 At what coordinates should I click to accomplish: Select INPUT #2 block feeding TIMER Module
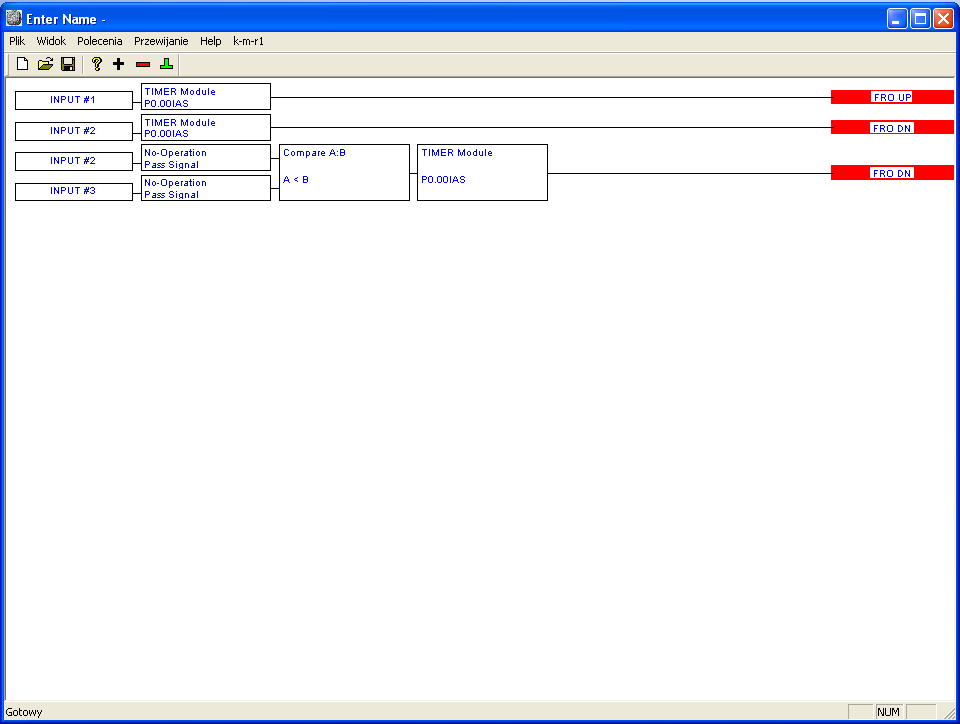coord(73,131)
